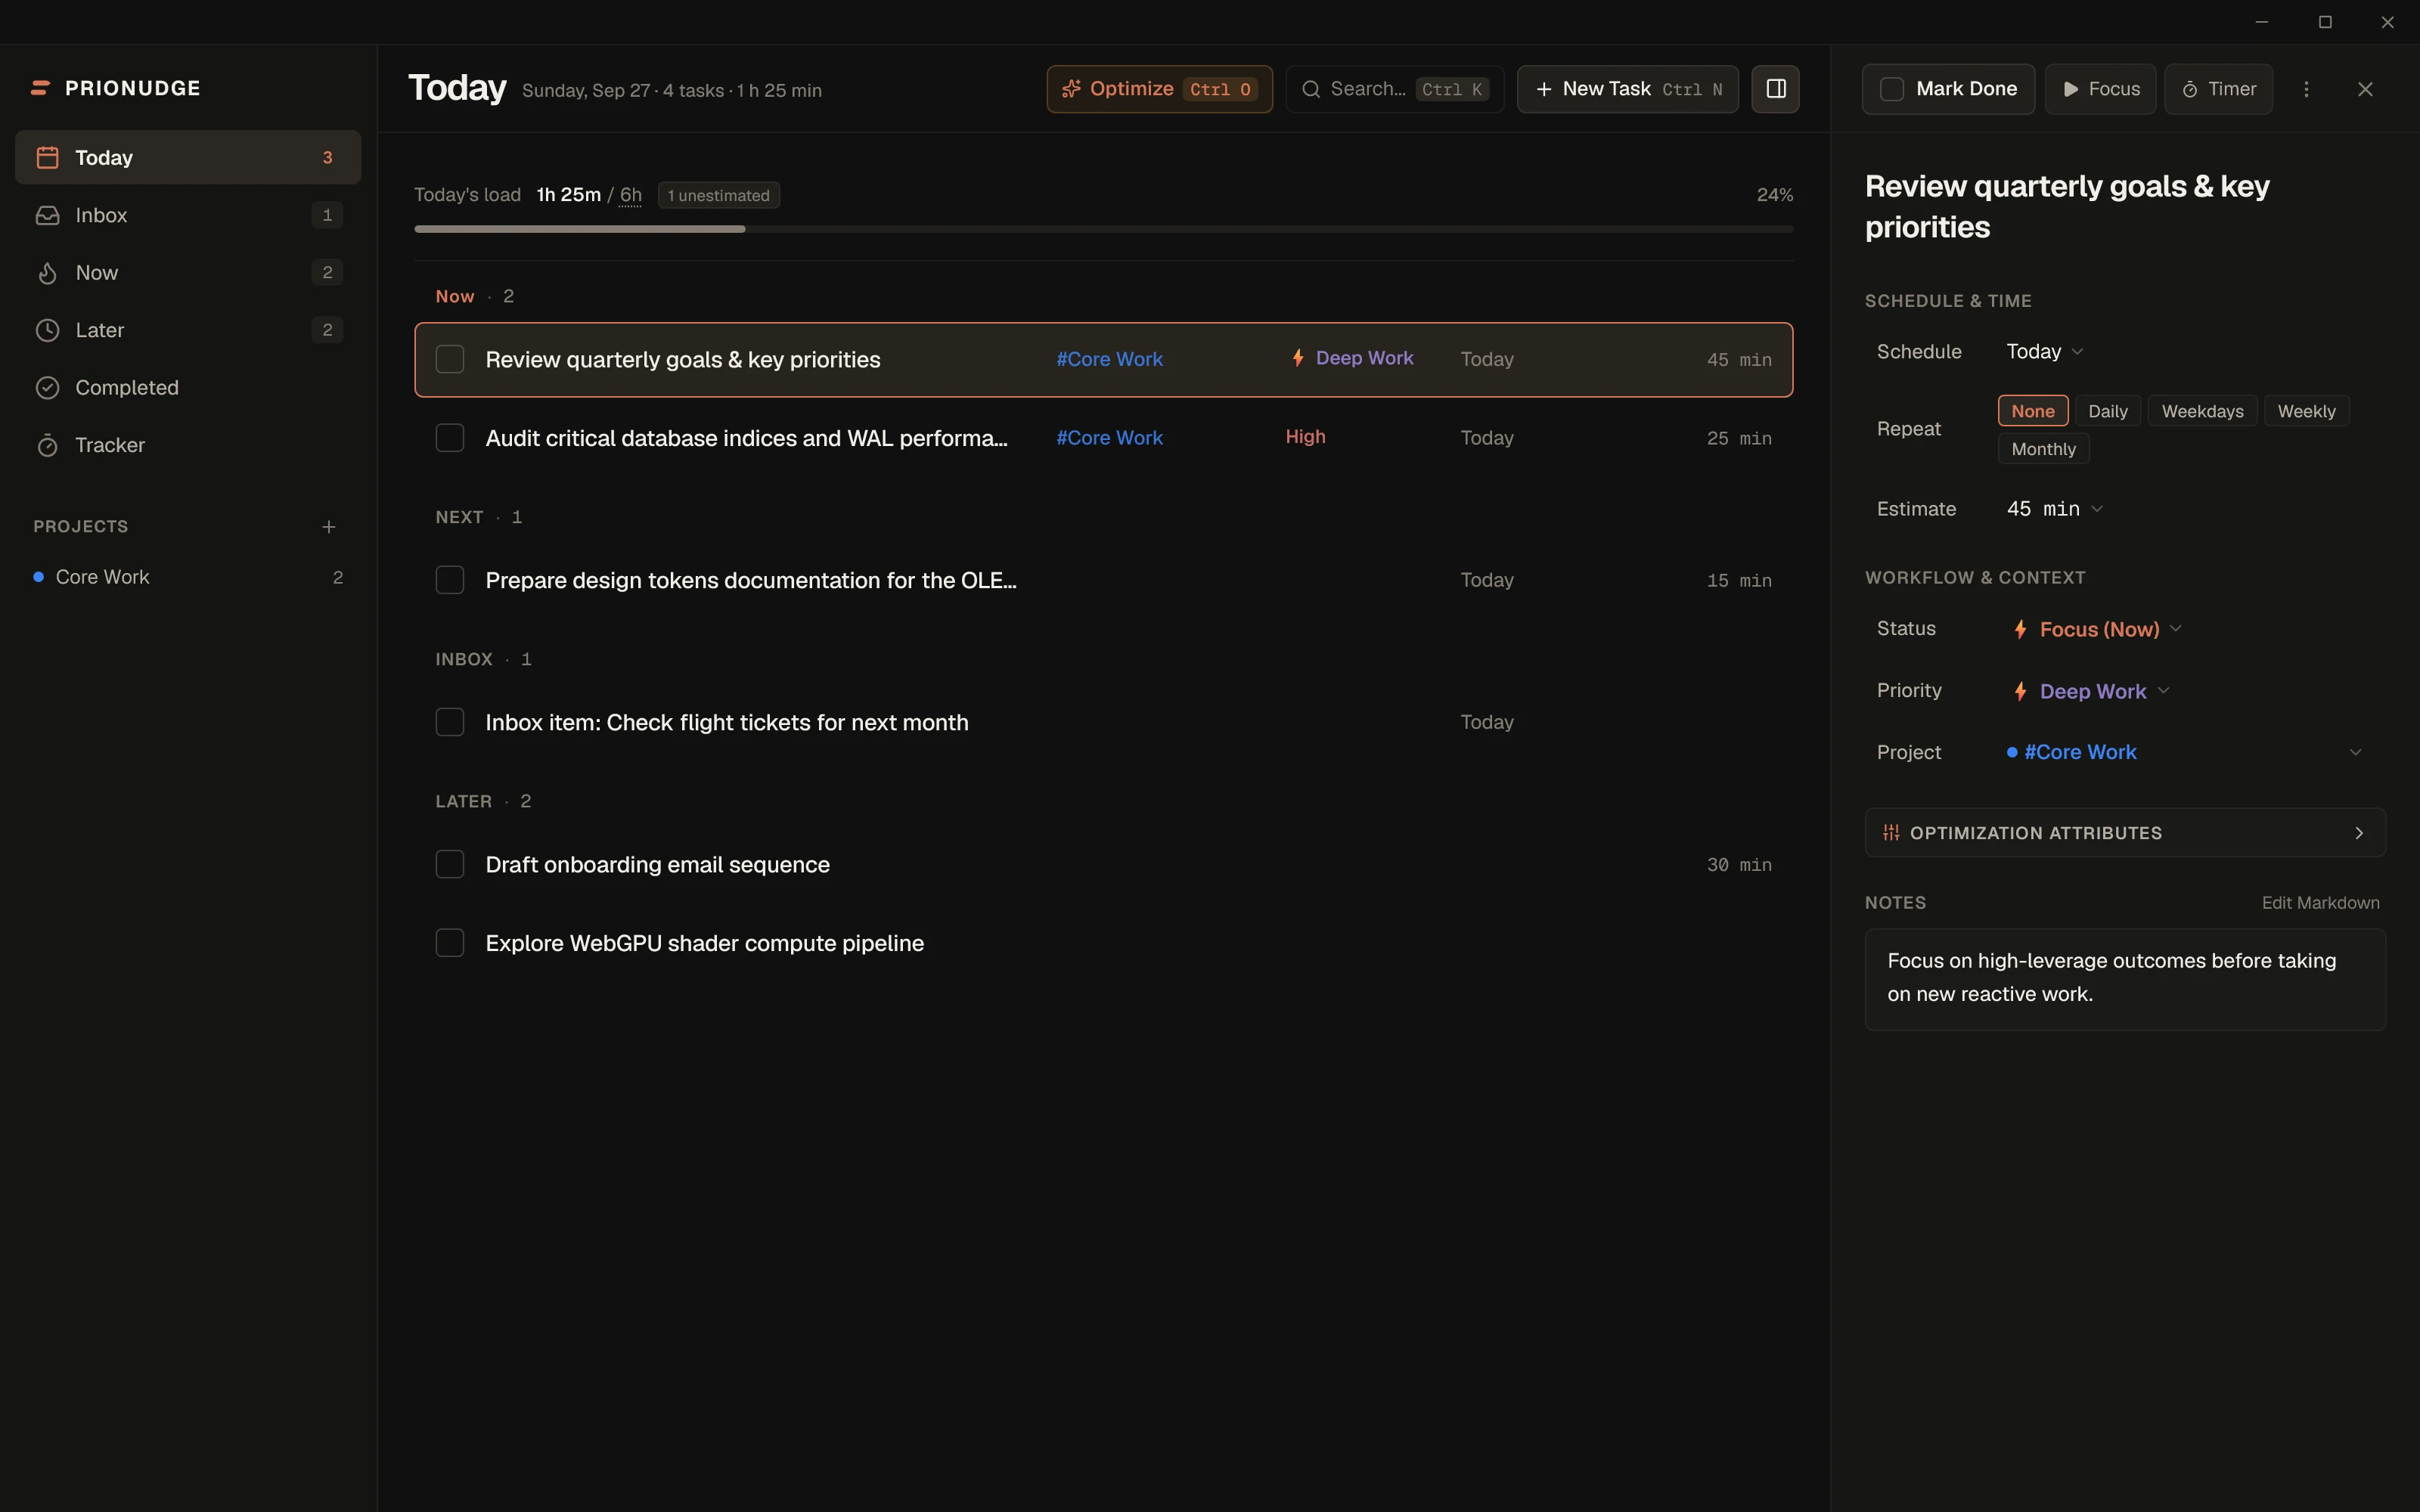Click the Today's load progress bar
Viewport: 2420px width, 1512px height.
point(1103,229)
